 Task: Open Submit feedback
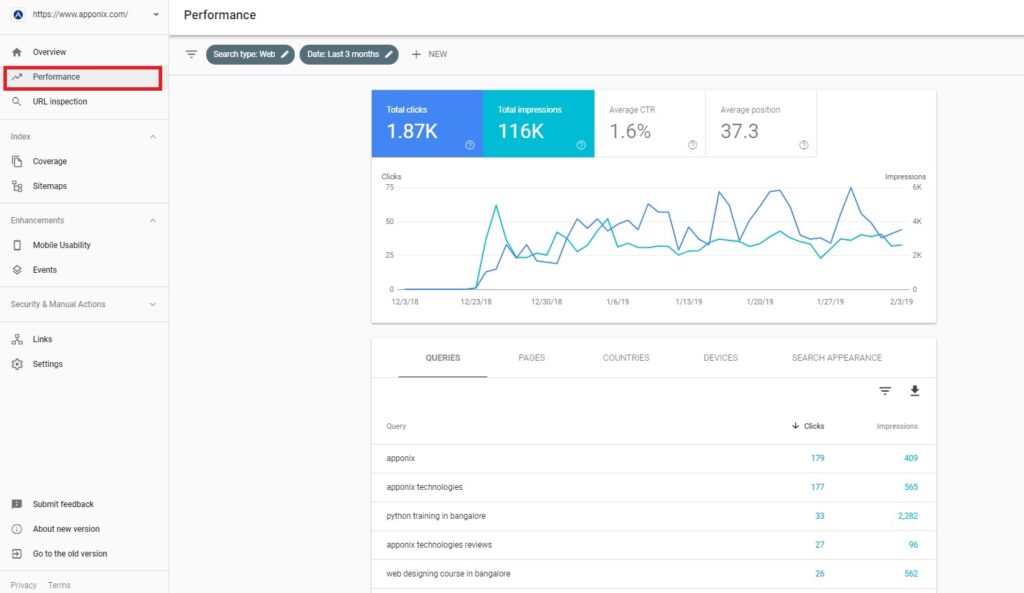pos(63,504)
